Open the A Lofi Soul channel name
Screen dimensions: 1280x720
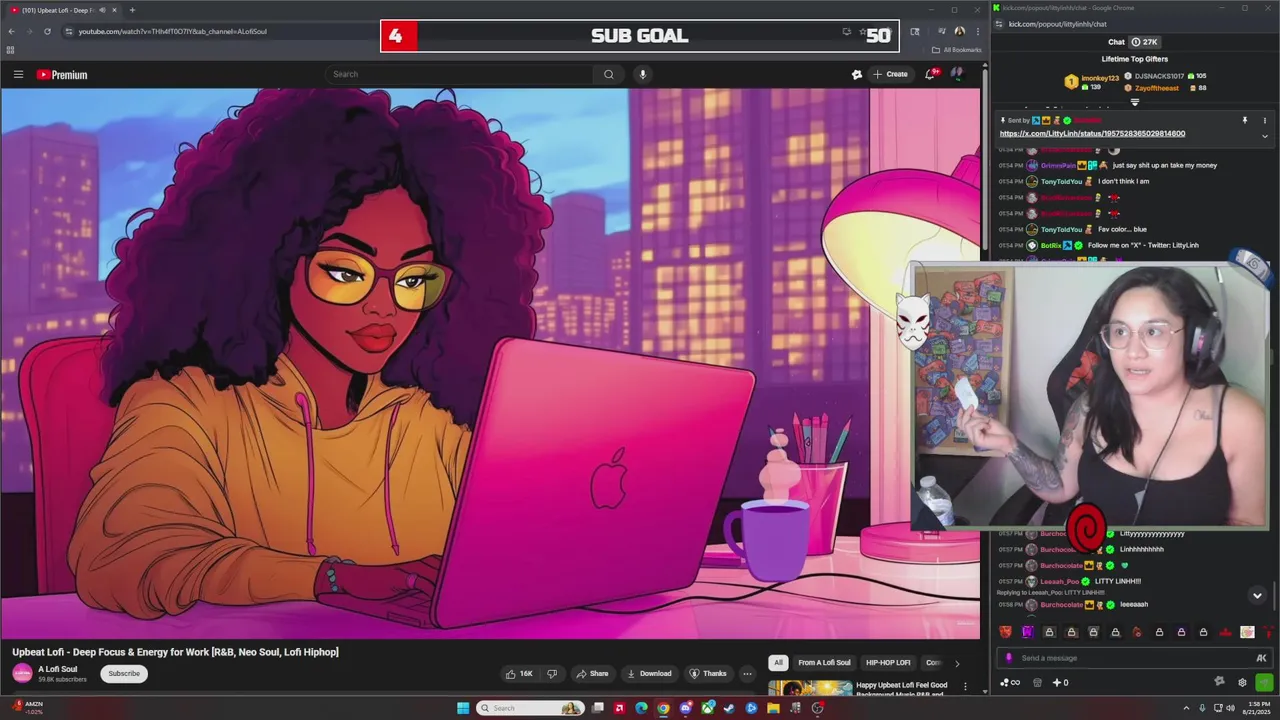point(58,669)
